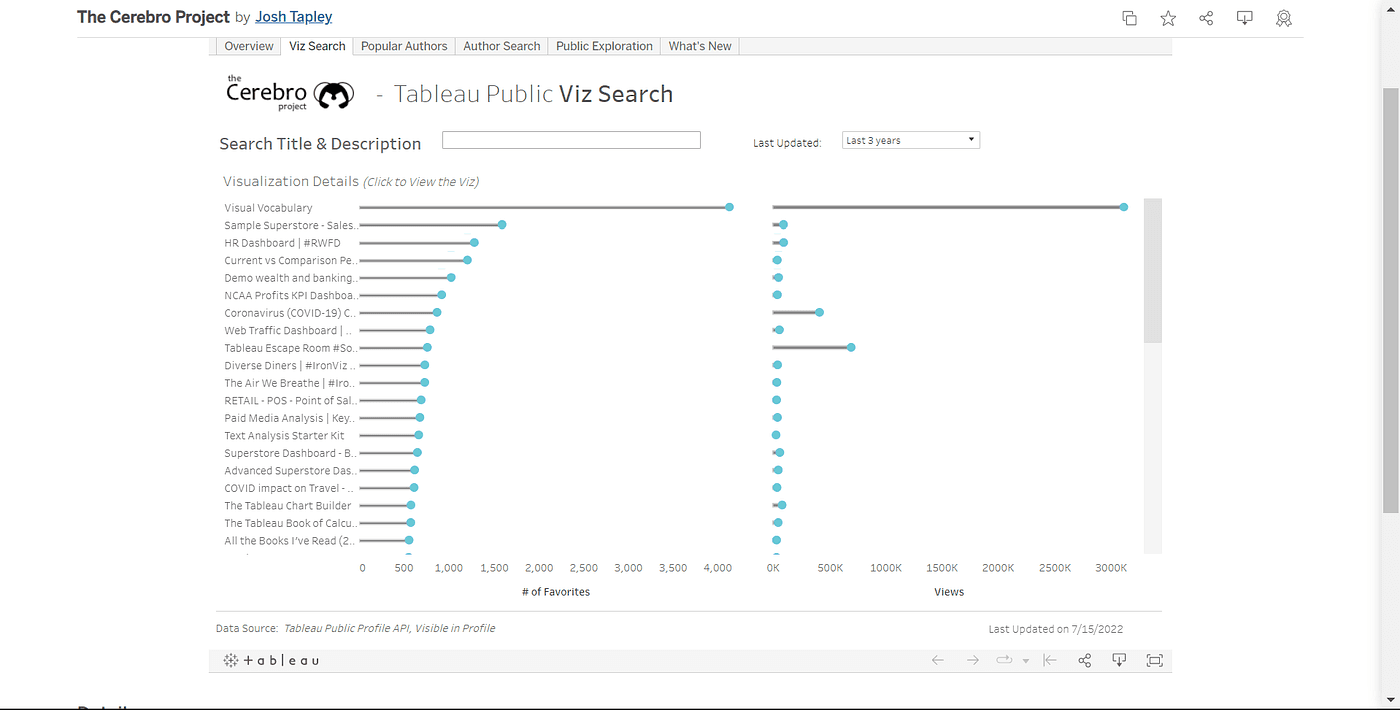Select The Air We Breathe row
Screen dimensions: 1400x710
[290, 383]
